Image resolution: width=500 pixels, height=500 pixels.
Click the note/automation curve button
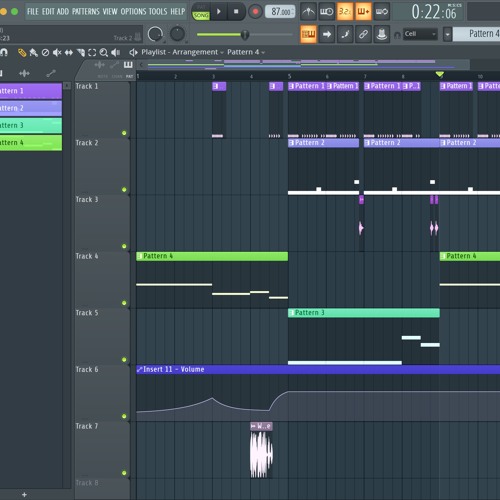[x=345, y=34]
